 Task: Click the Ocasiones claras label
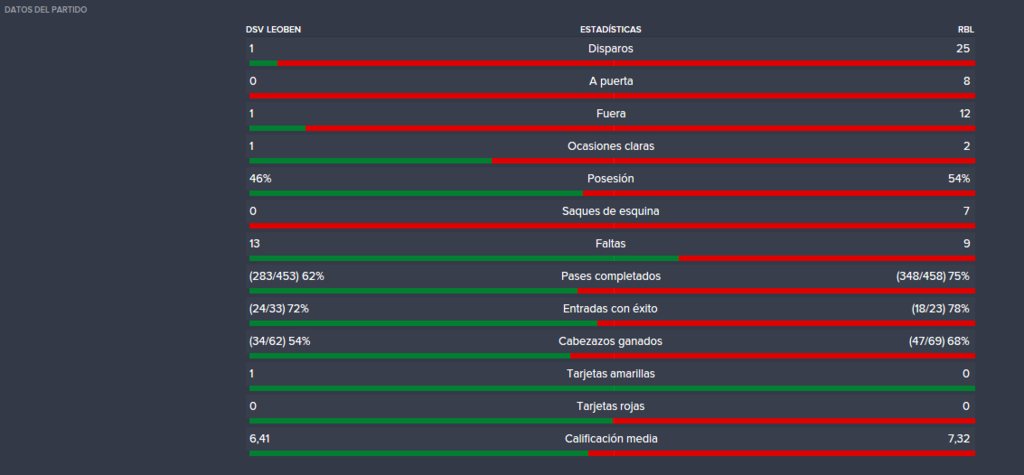click(611, 146)
